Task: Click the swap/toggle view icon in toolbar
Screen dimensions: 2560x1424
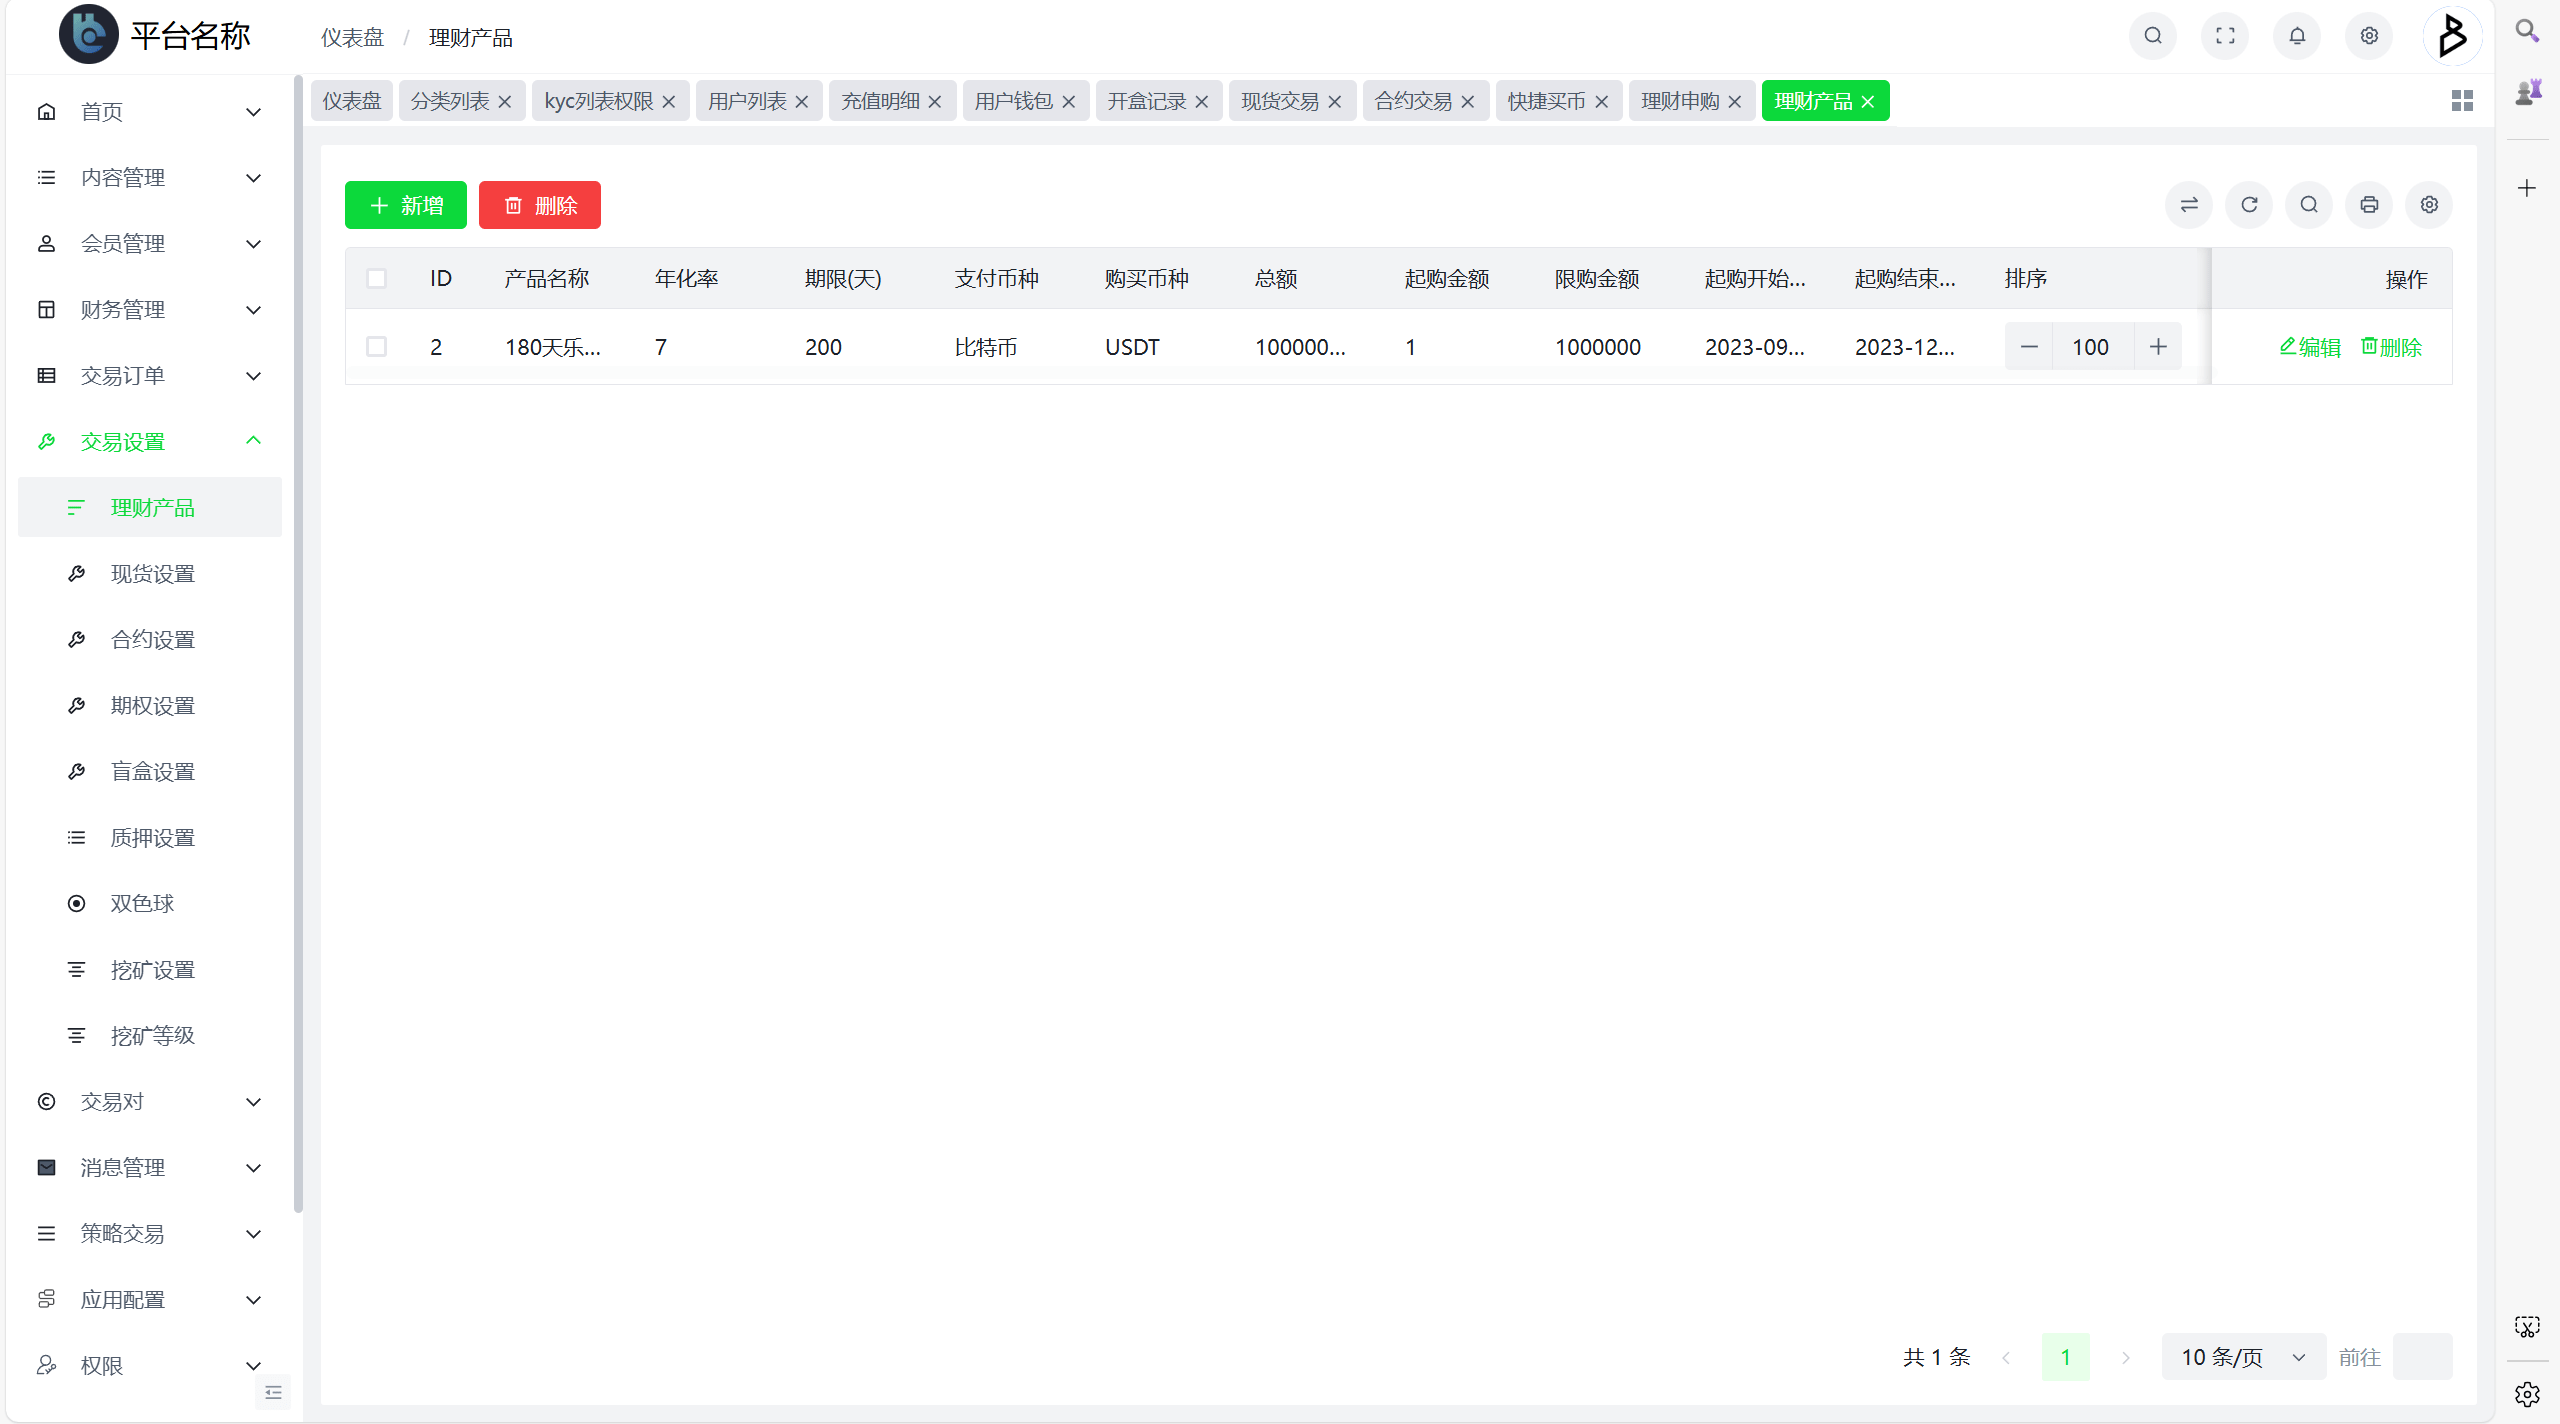Action: point(2189,205)
